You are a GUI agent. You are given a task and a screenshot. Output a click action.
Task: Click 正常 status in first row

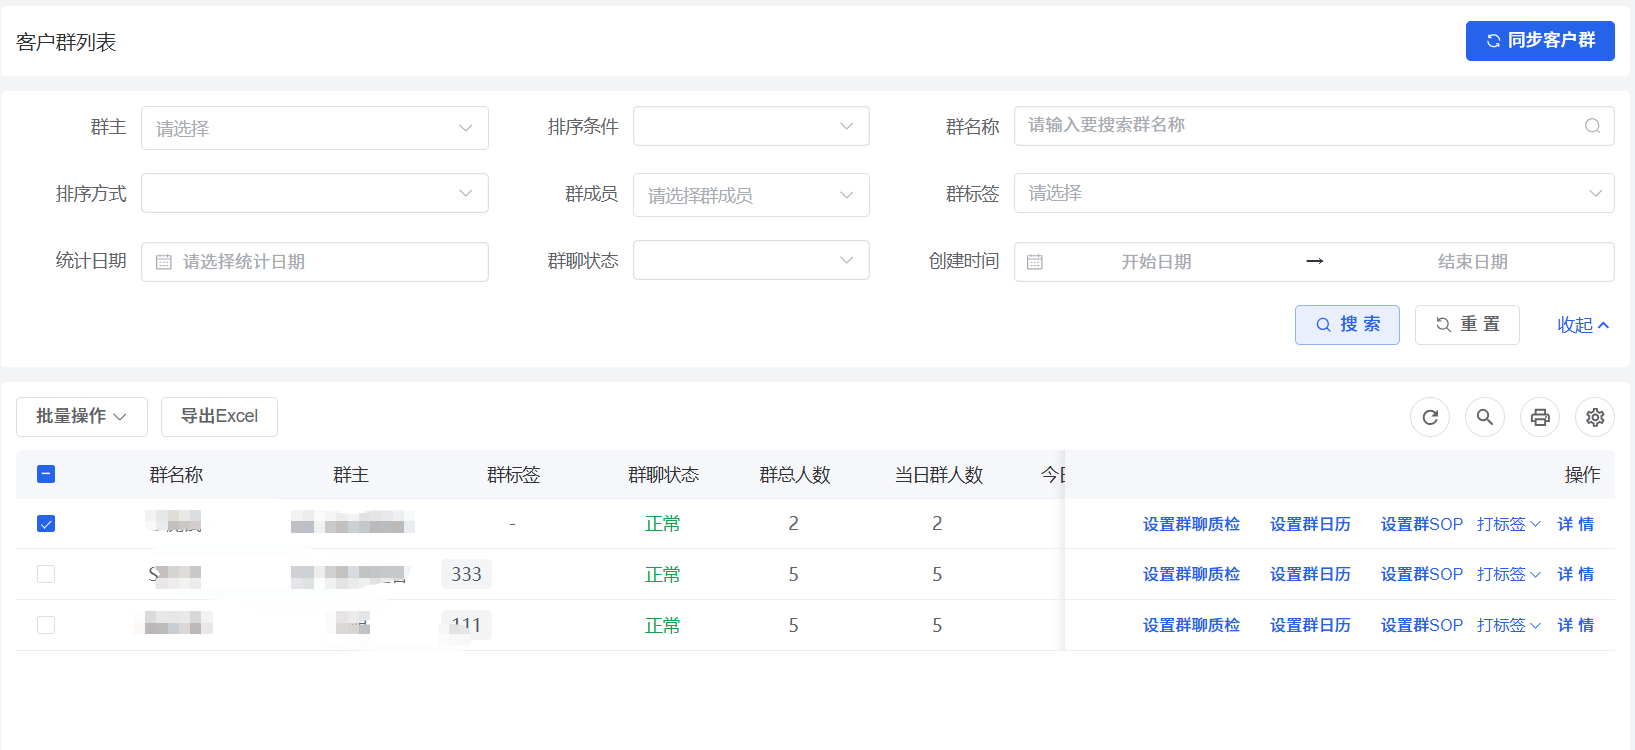(662, 524)
